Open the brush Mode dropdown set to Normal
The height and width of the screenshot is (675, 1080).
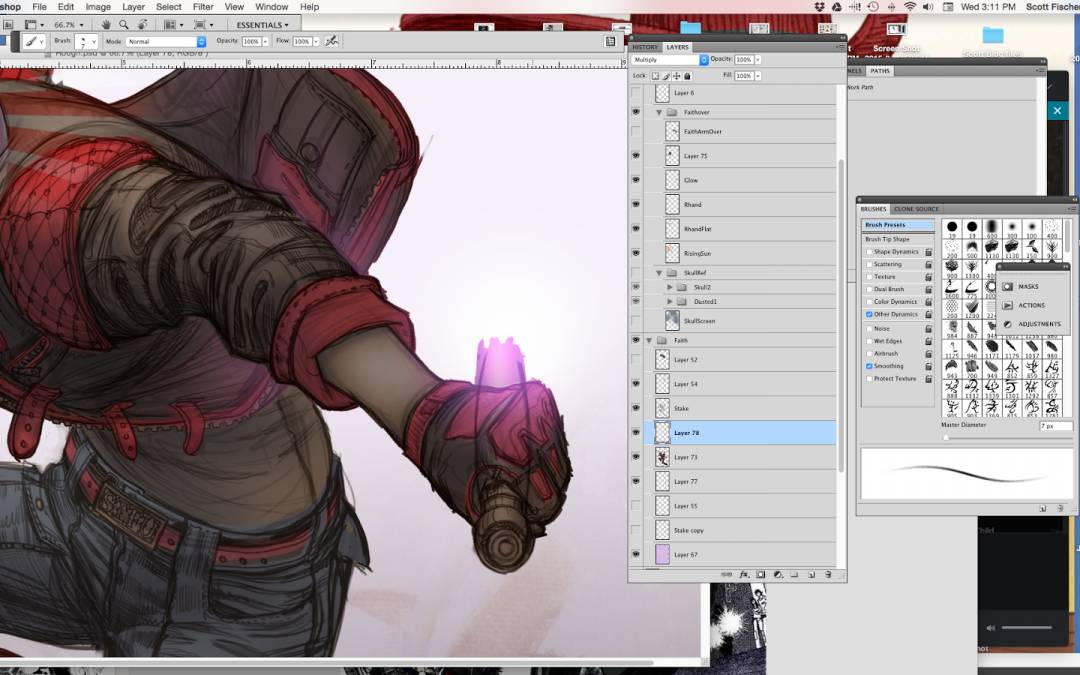coord(165,42)
